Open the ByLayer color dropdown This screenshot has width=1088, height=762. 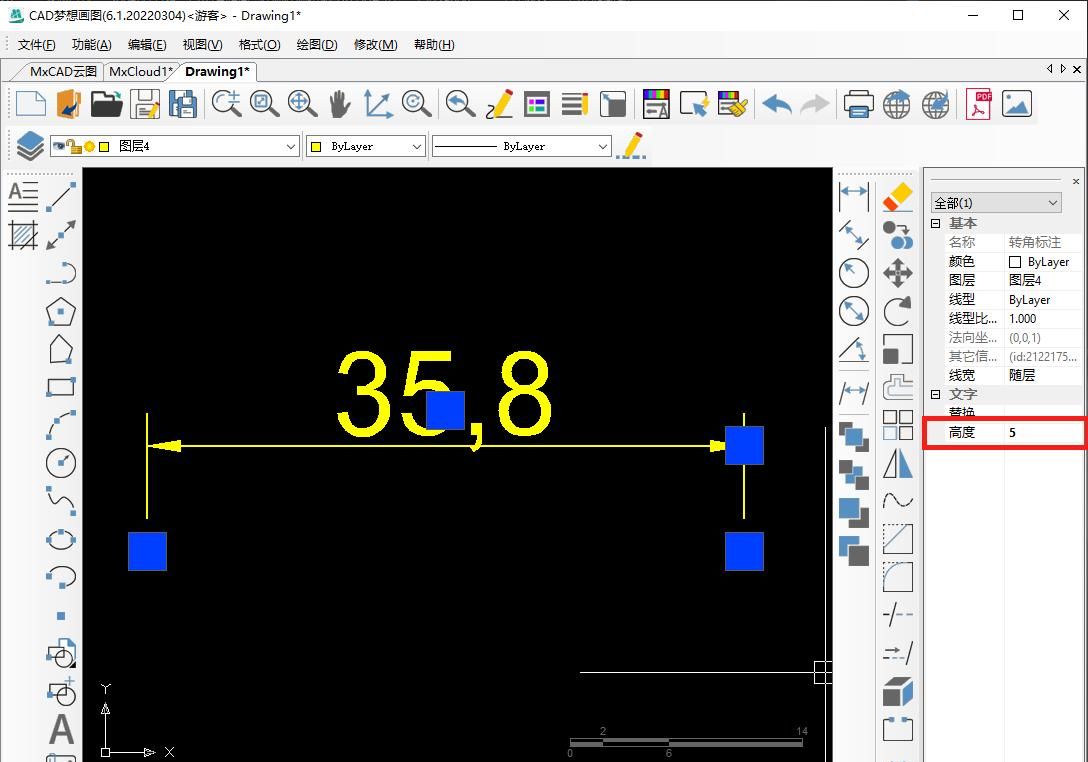click(417, 146)
